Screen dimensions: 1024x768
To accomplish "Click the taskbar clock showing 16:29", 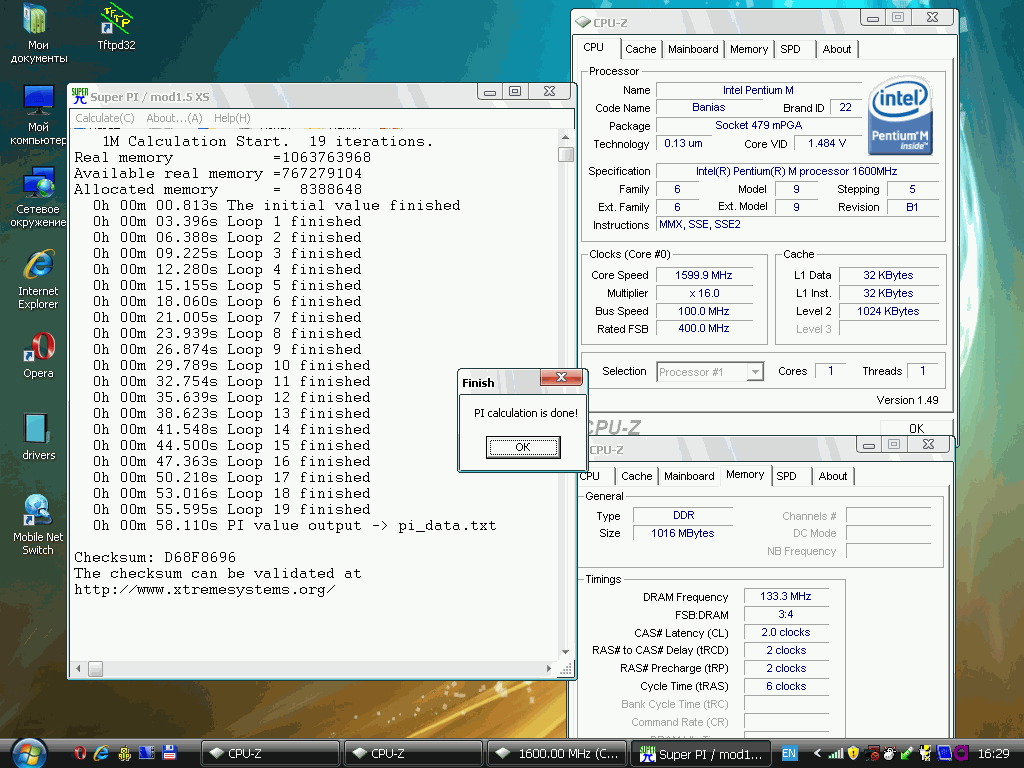I will click(994, 754).
